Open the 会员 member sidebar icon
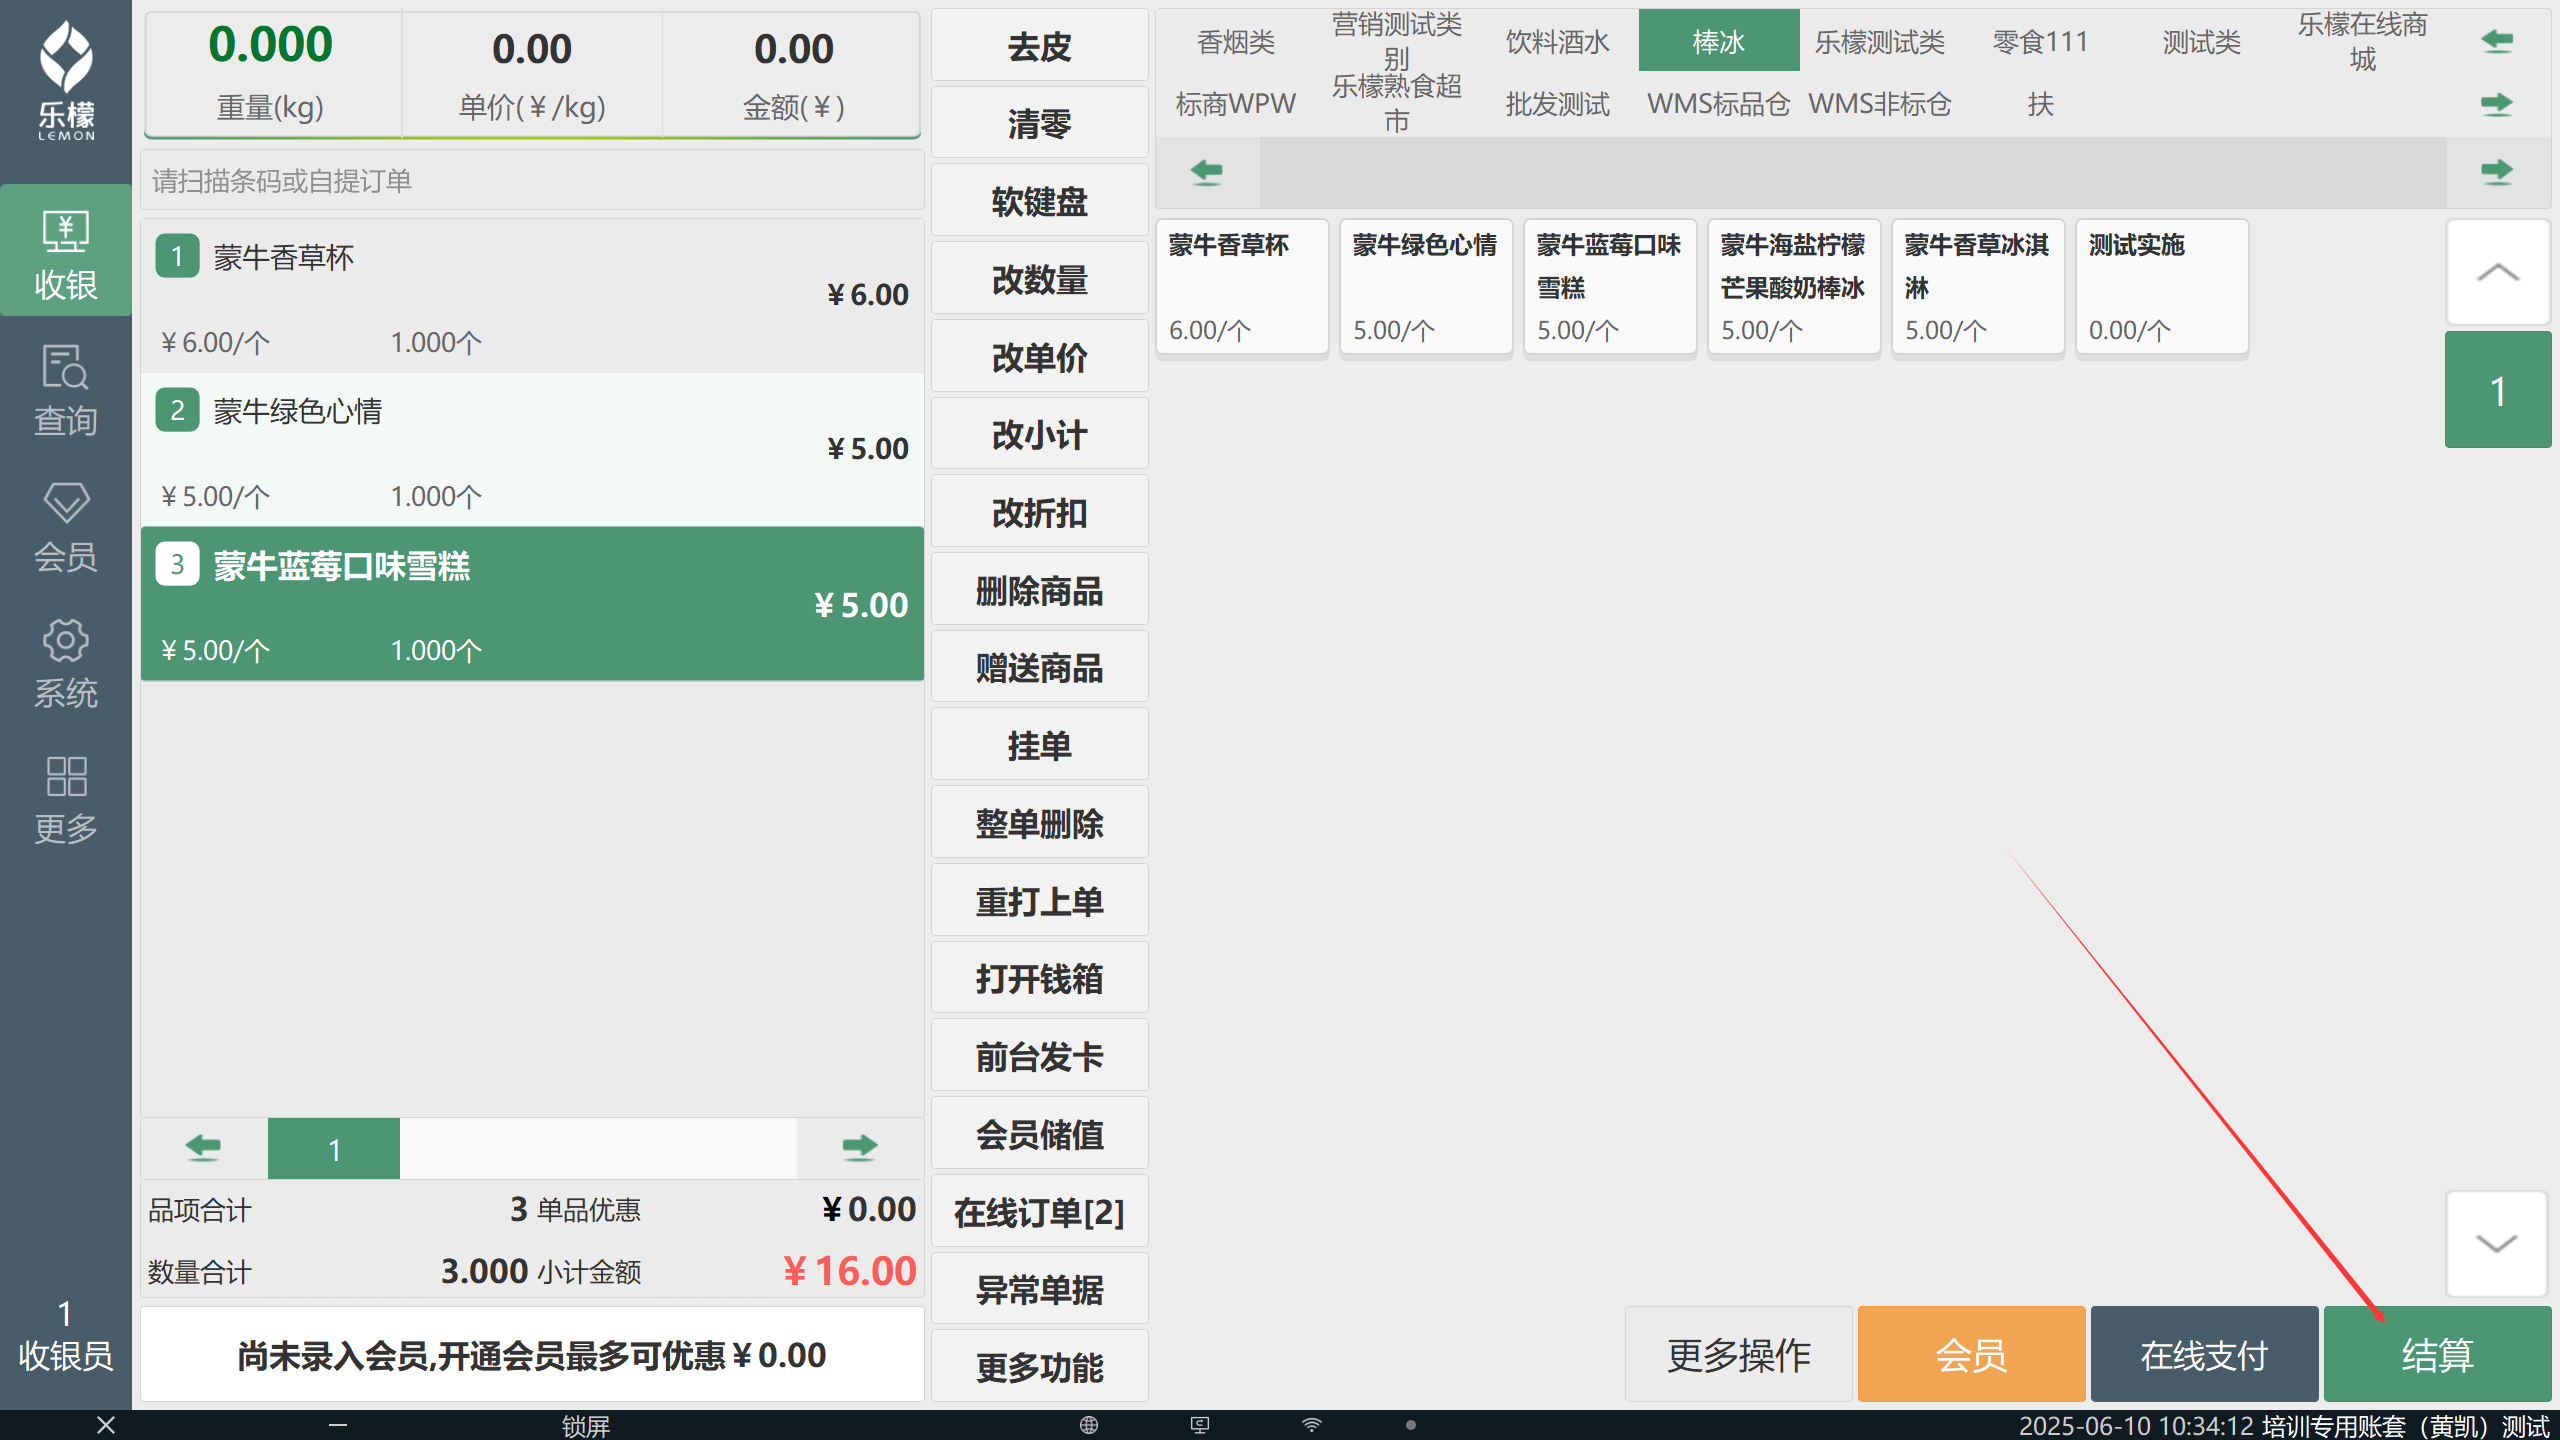2560x1440 pixels. click(66, 526)
